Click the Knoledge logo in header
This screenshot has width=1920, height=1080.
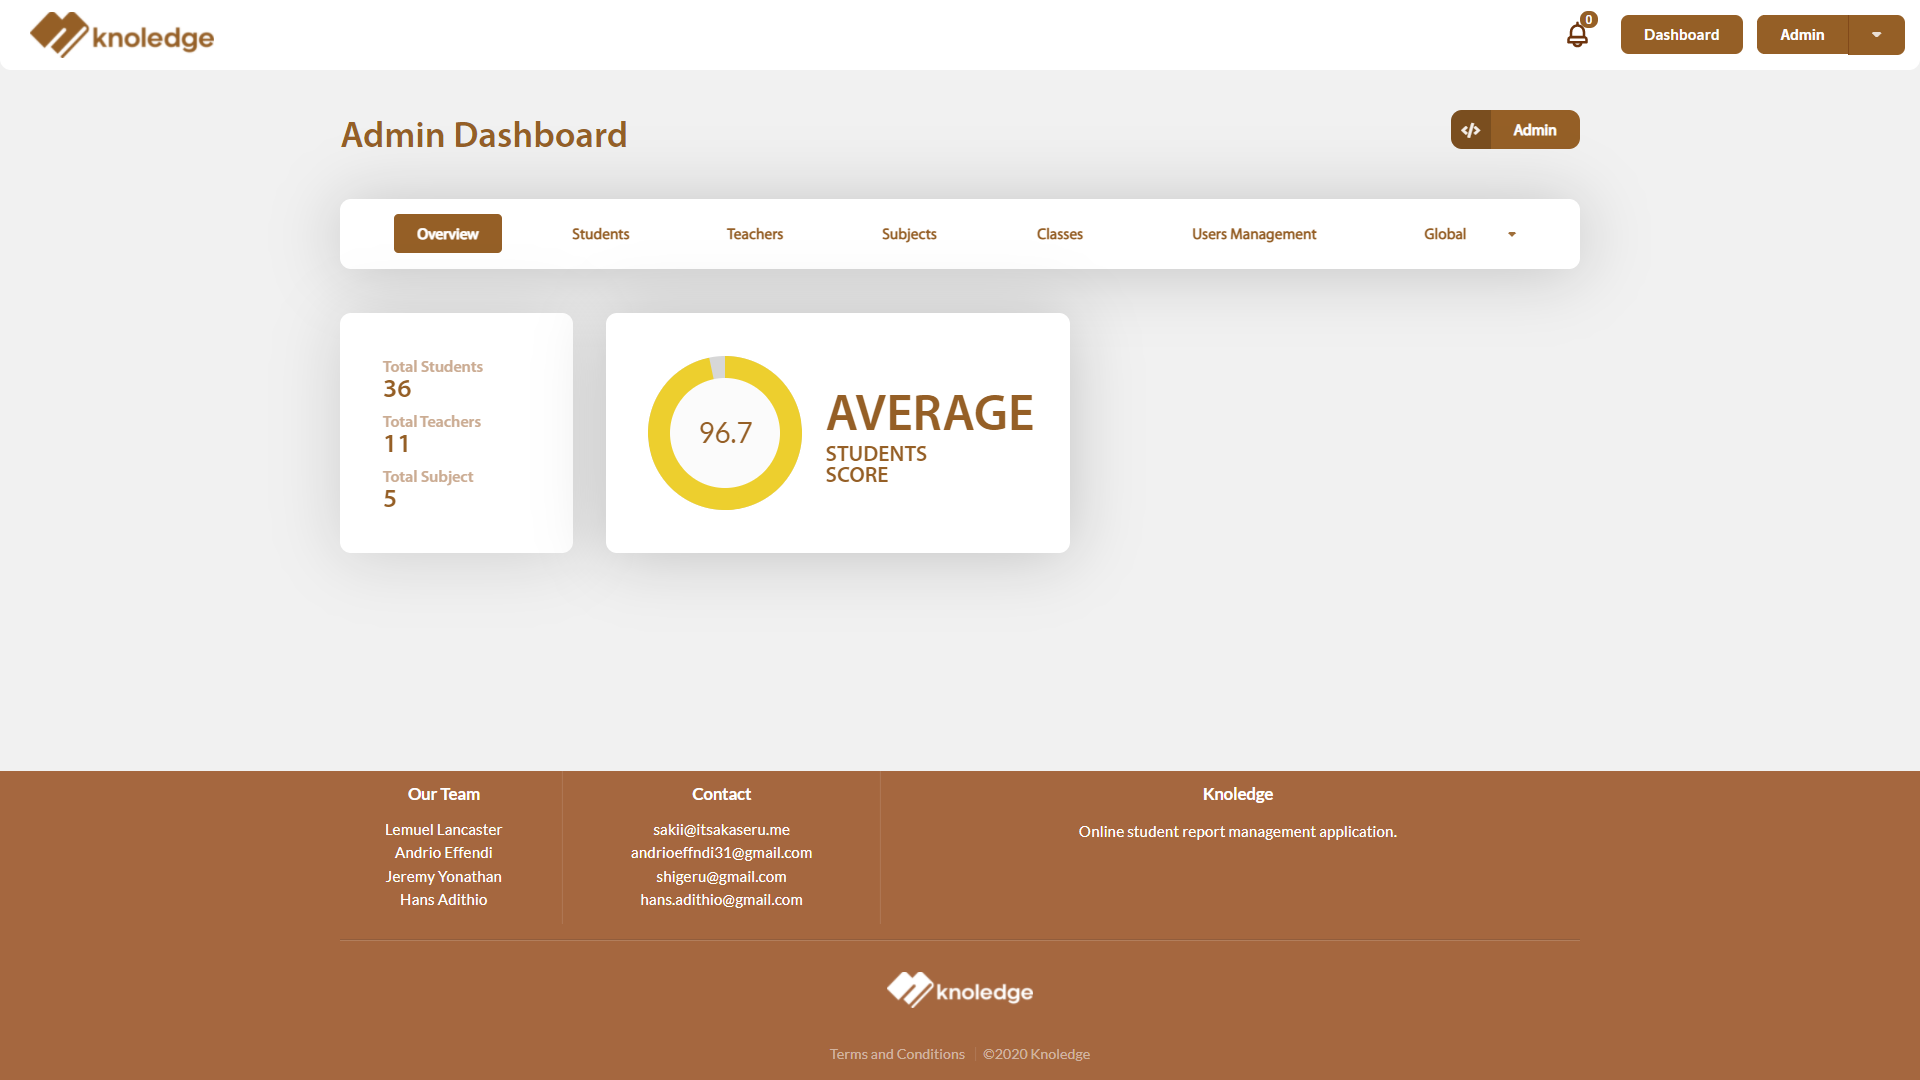coord(121,34)
